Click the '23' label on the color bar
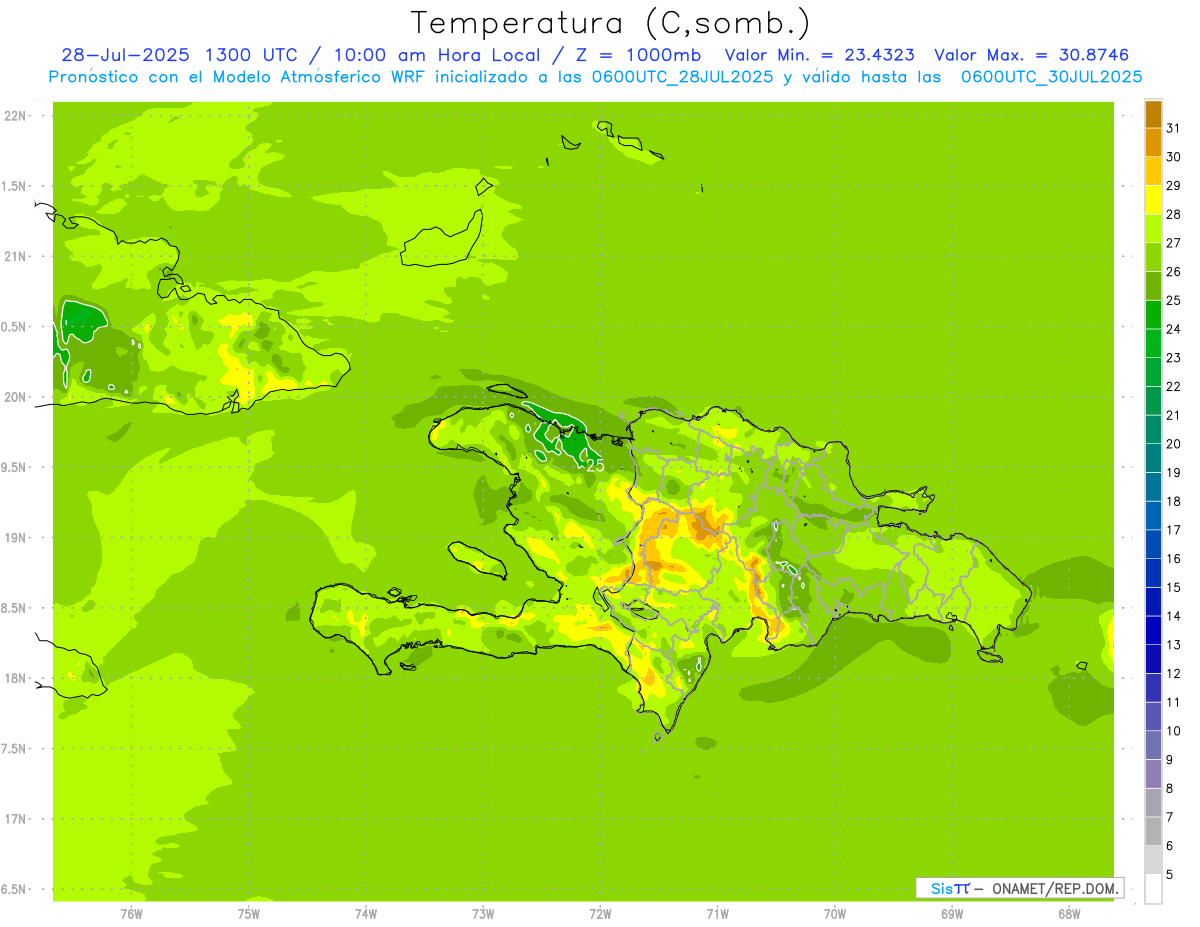This screenshot has height=927, width=1200. (x=1173, y=358)
